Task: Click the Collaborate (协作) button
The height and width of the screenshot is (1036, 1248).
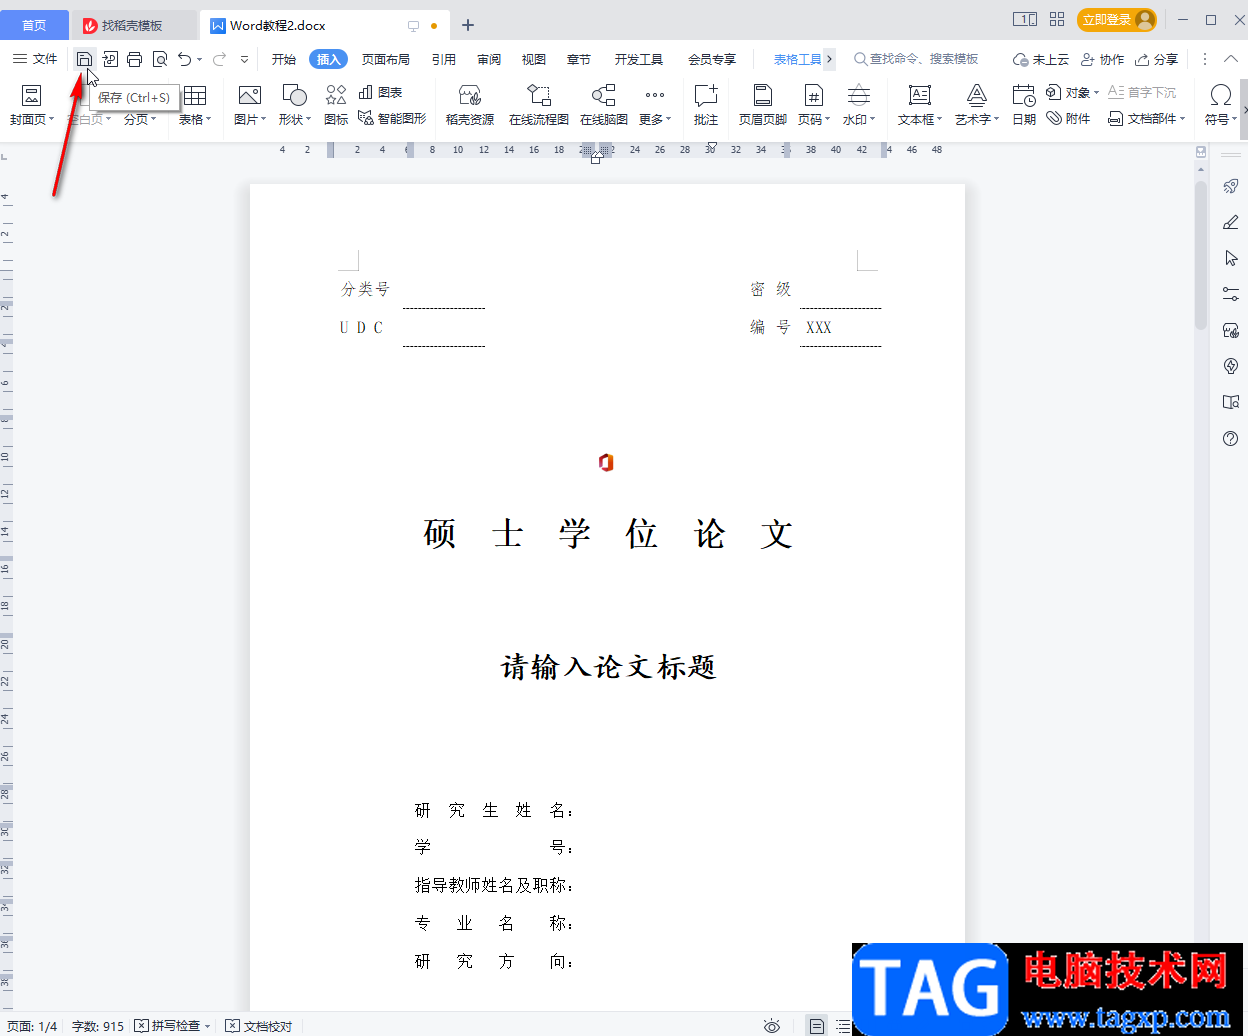Action: pyautogui.click(x=1103, y=59)
